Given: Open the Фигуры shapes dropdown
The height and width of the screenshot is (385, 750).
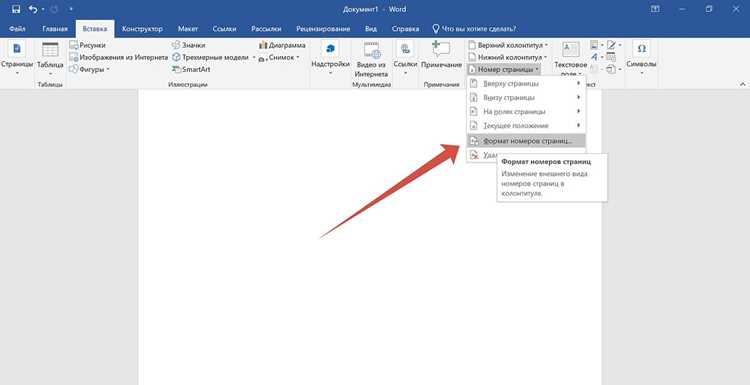Looking at the screenshot, I should [x=89, y=69].
